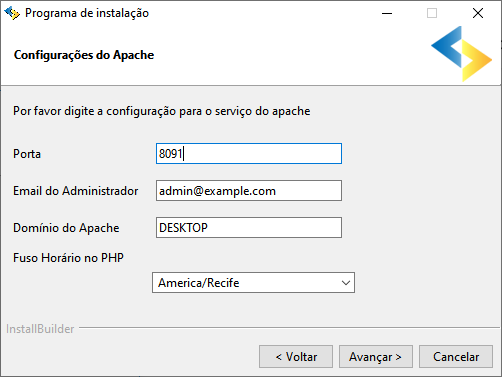The height and width of the screenshot is (377, 502).
Task: Click the Programa de instalação title text
Action: pyautogui.click(x=87, y=13)
